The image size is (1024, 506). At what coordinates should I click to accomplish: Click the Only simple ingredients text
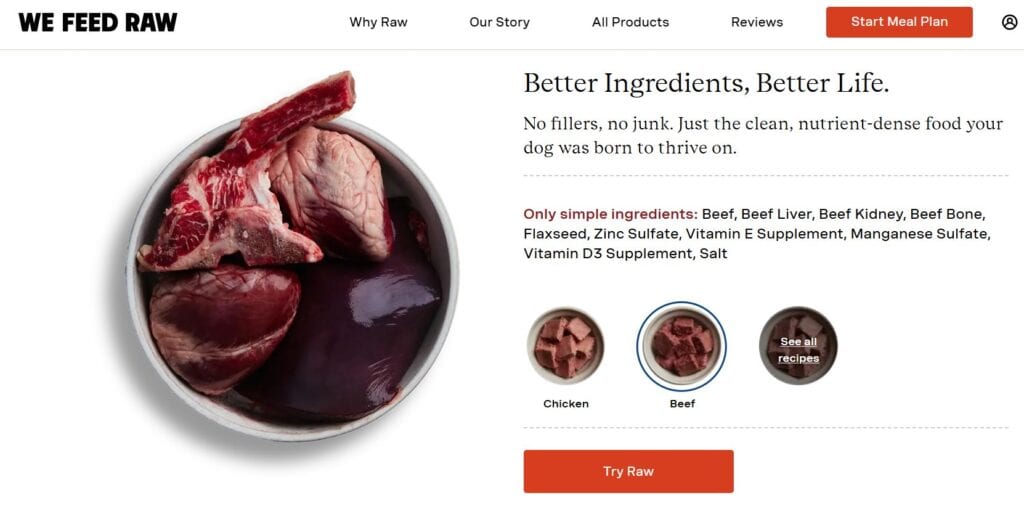[610, 214]
